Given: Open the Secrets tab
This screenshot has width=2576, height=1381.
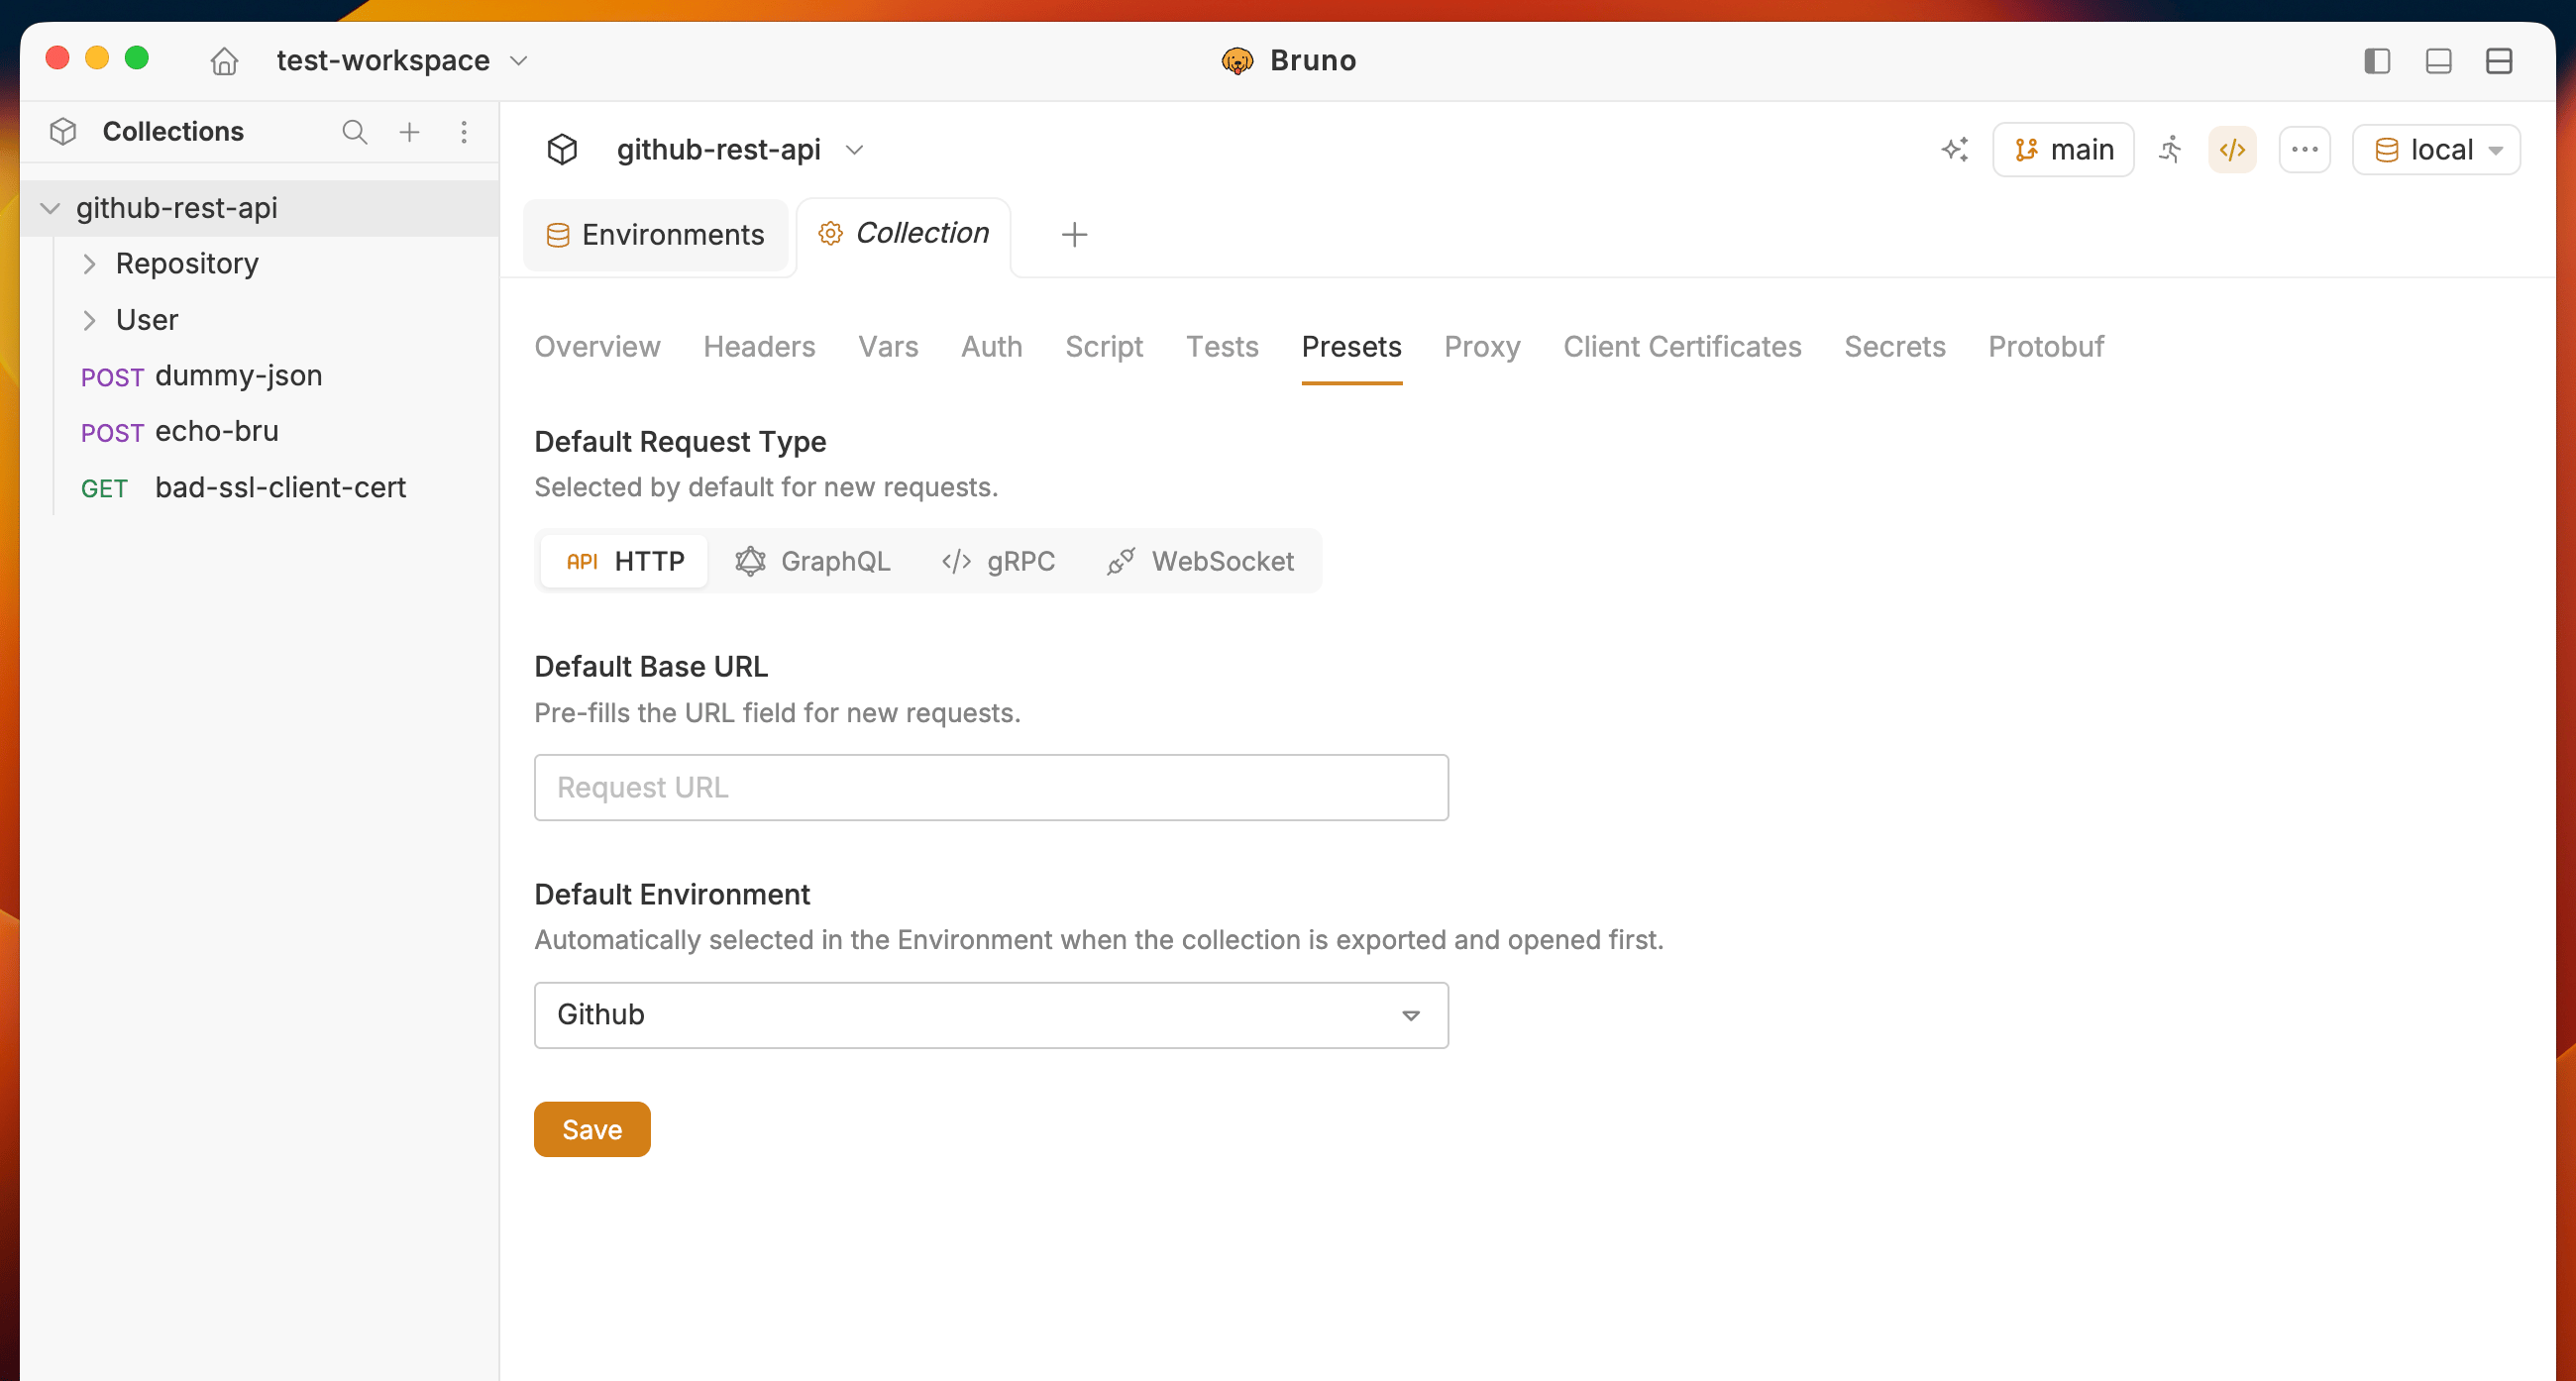Looking at the screenshot, I should pyautogui.click(x=1894, y=347).
